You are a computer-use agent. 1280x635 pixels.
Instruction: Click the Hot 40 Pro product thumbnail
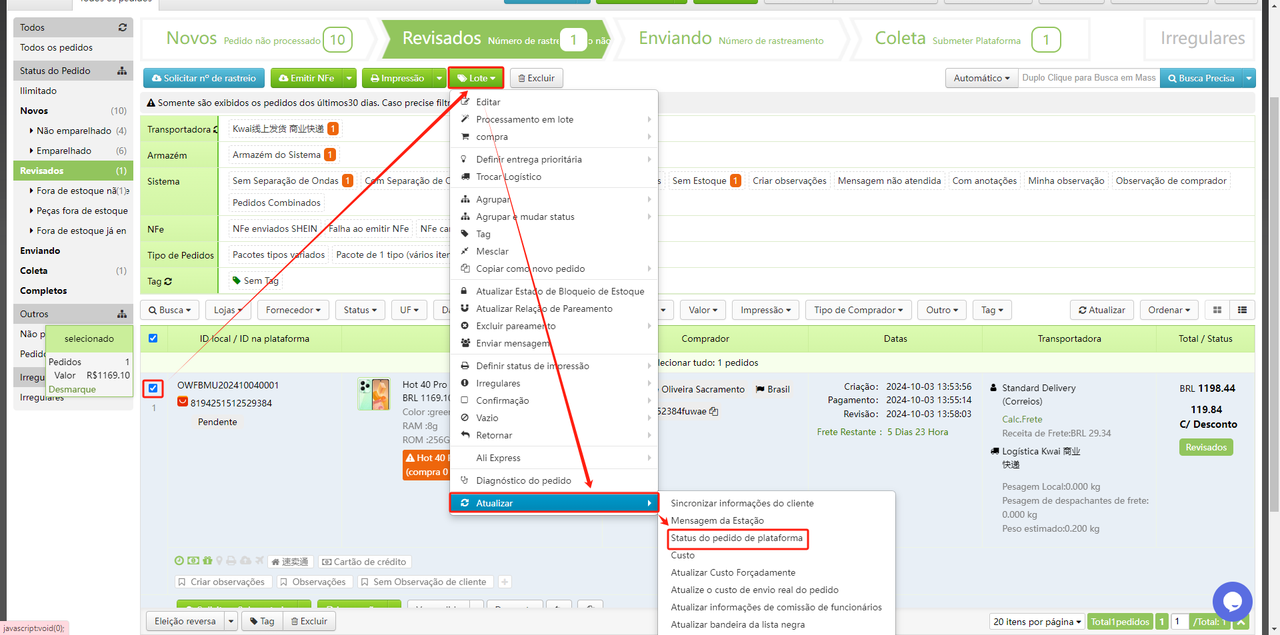(x=374, y=394)
